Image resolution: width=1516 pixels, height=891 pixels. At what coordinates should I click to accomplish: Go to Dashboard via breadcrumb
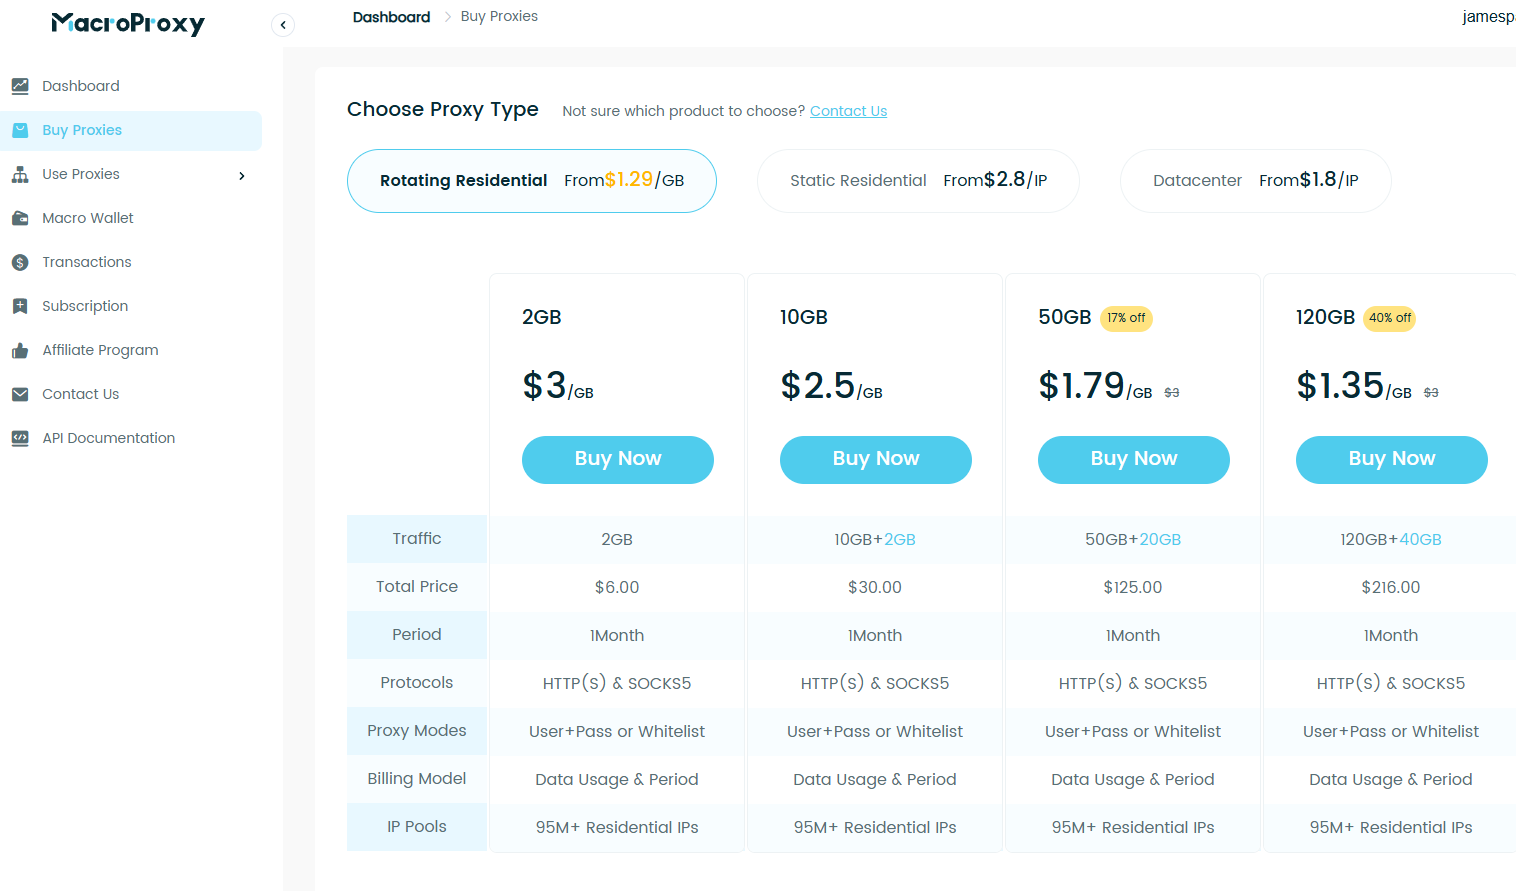(391, 17)
